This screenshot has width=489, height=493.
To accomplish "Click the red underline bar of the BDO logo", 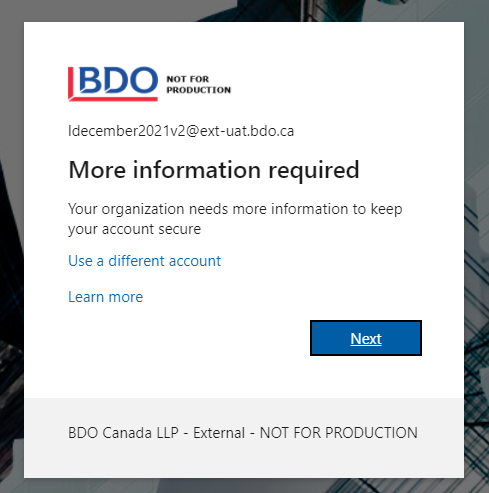I will (113, 99).
